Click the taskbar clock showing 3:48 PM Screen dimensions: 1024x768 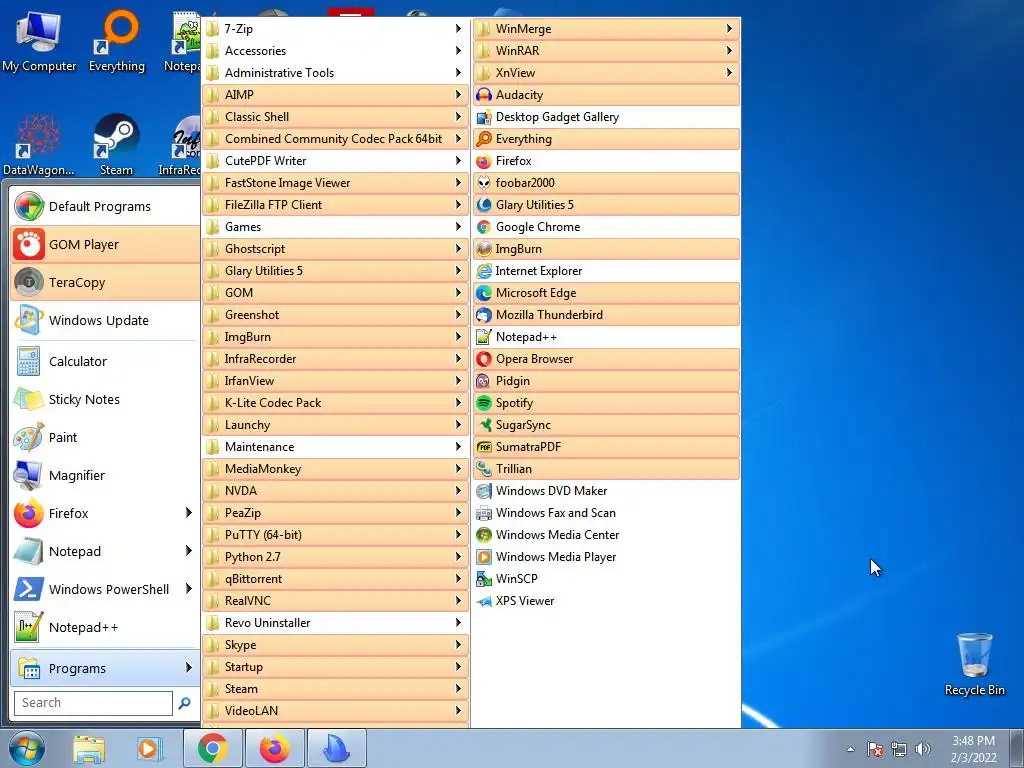click(x=973, y=749)
